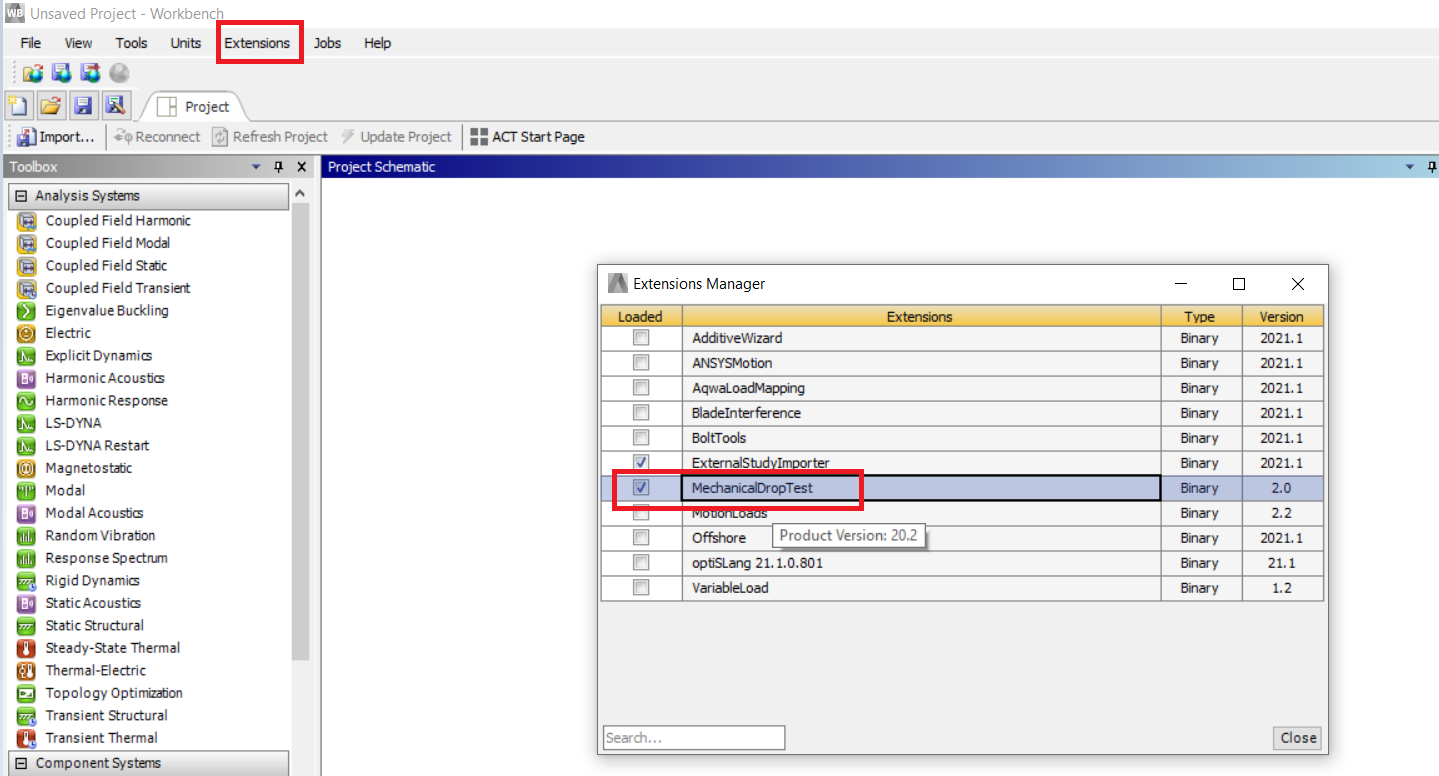Close the Extensions Manager with Close button
This screenshot has height=776, width=1439.
(1298, 738)
